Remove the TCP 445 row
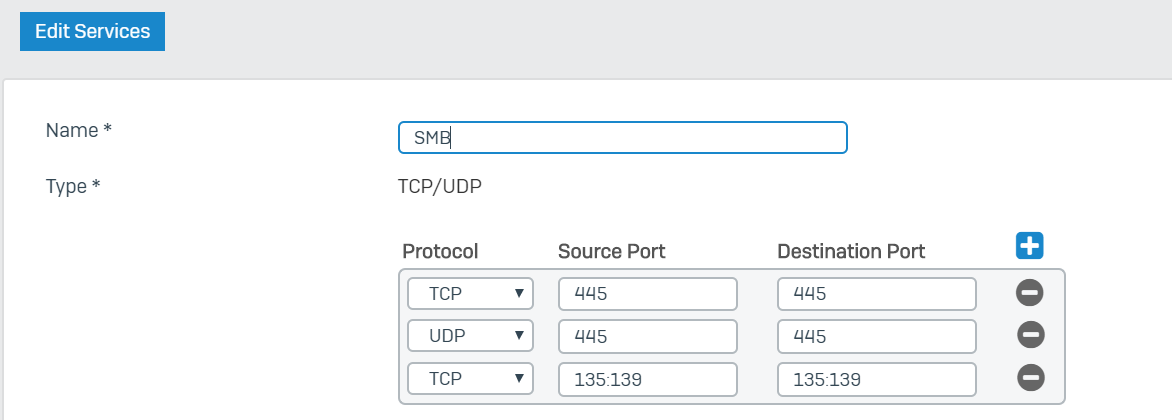 pyautogui.click(x=1030, y=293)
